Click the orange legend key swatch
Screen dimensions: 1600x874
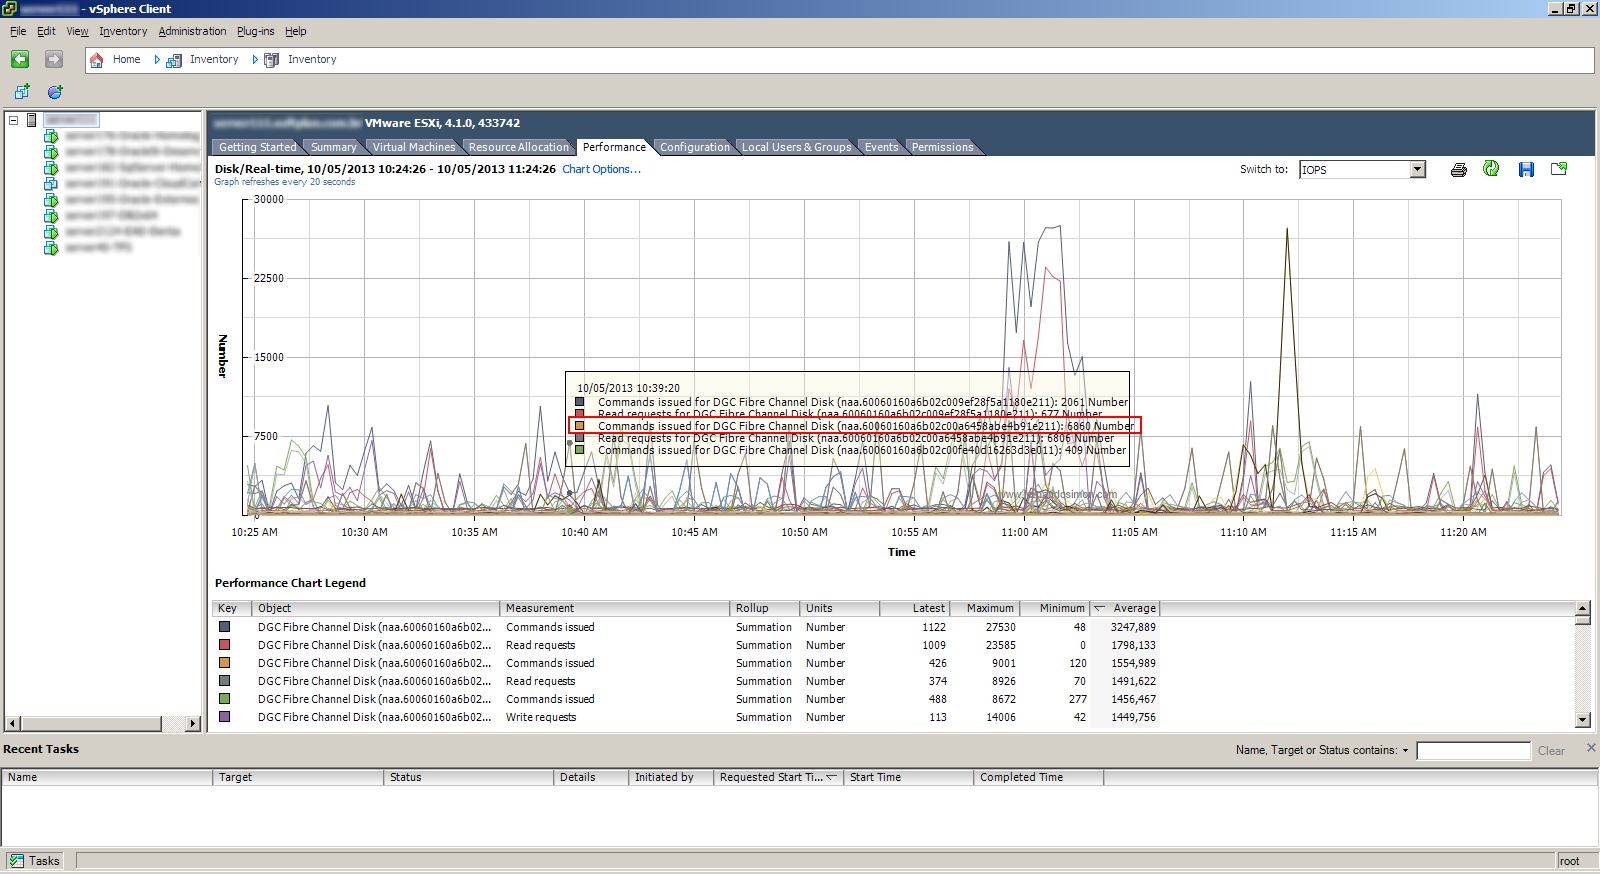[225, 663]
